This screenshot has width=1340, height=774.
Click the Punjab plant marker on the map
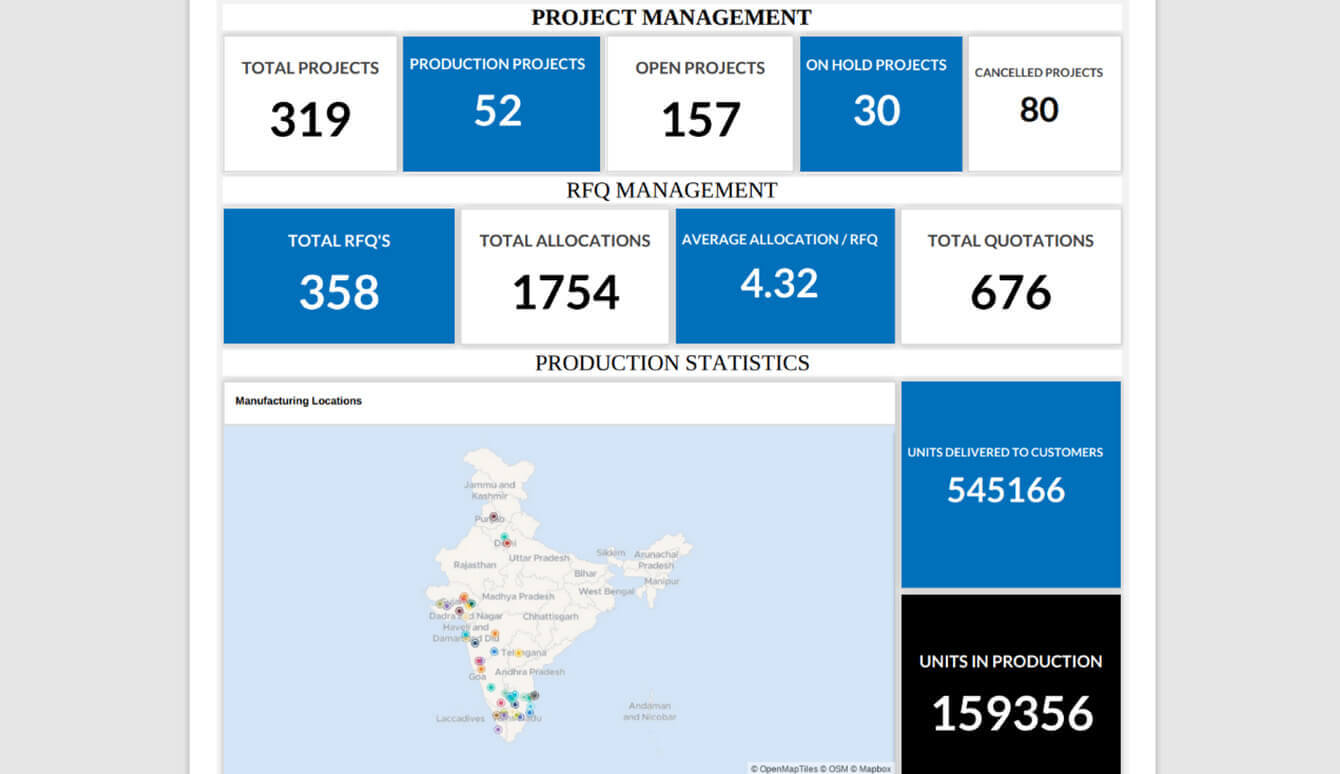[x=493, y=515]
